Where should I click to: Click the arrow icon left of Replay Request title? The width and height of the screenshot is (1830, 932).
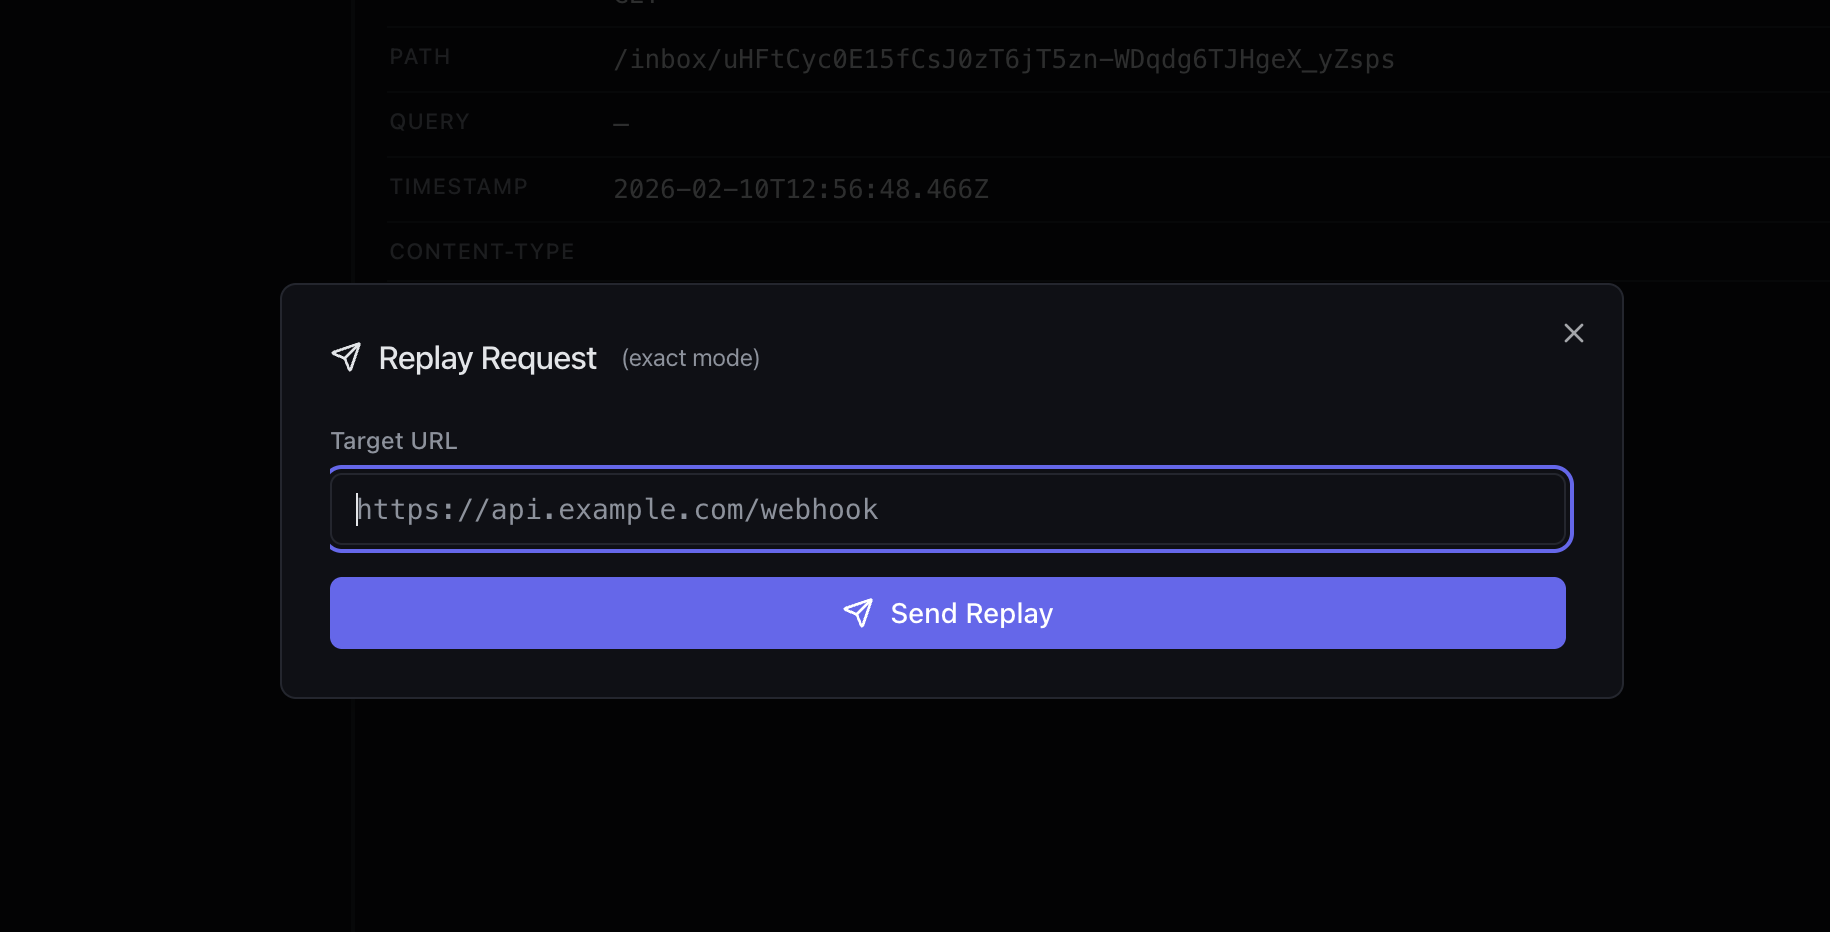pyautogui.click(x=347, y=357)
